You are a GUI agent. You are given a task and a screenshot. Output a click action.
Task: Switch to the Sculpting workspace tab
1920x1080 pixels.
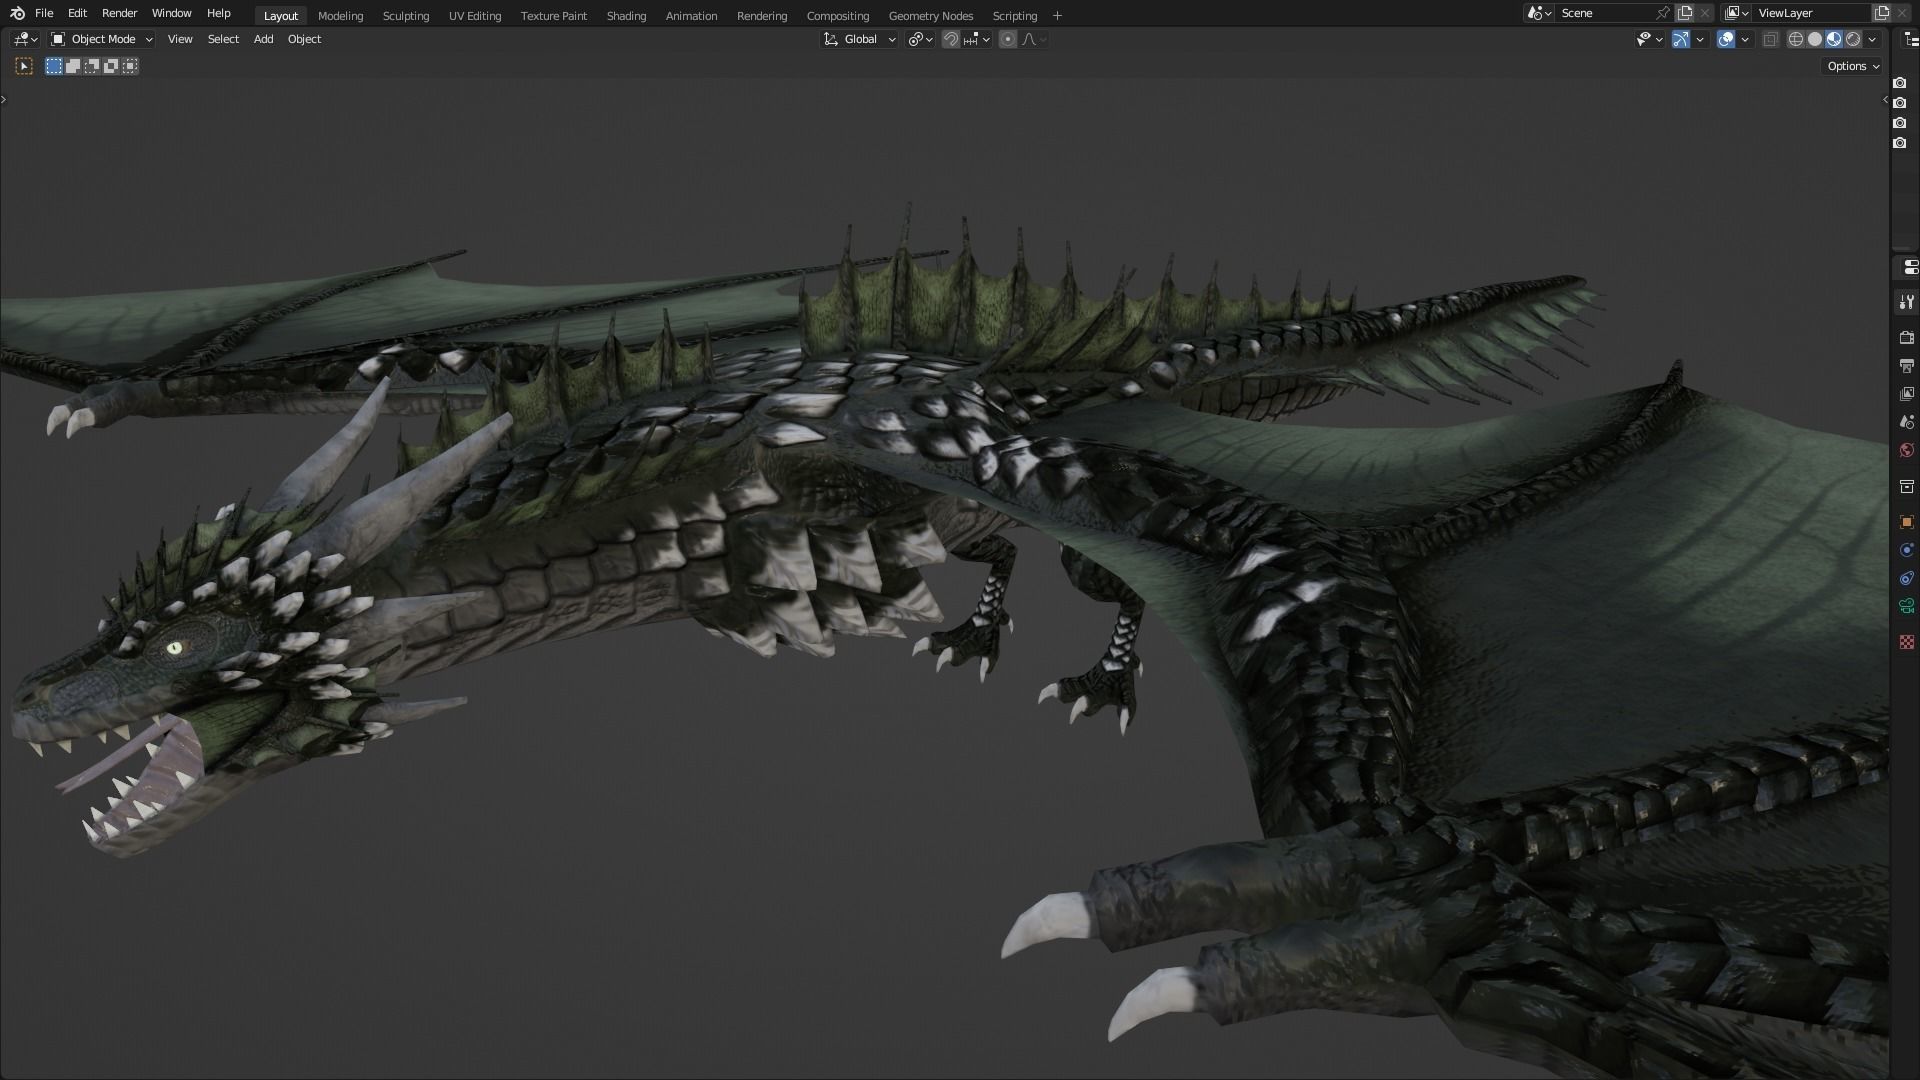[x=405, y=16]
